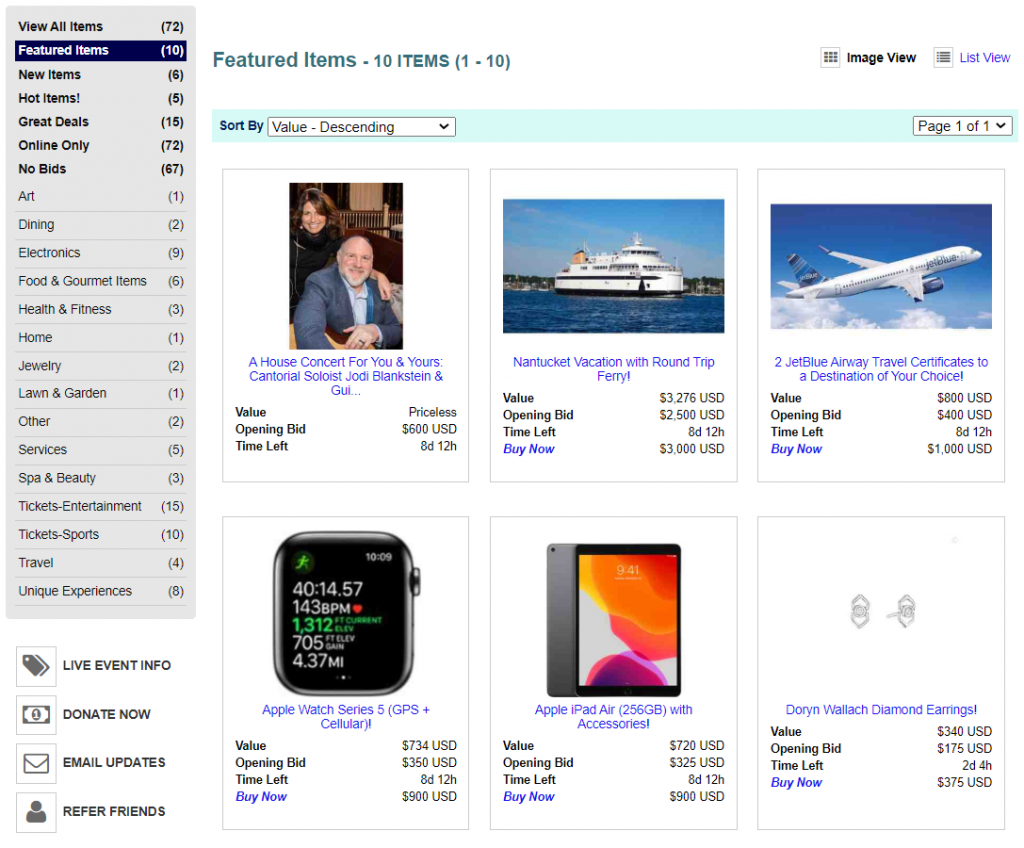Click the Email Updates envelope icon
Screen dimensions: 1024x848
[36, 763]
